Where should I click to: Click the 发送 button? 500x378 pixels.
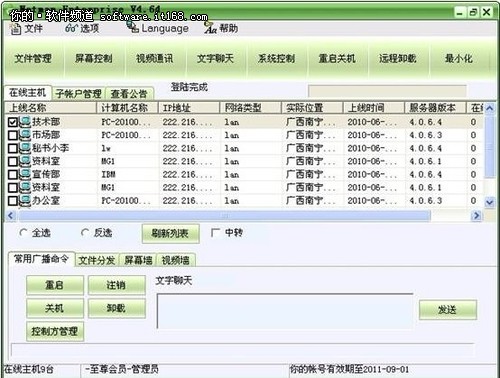pos(448,310)
